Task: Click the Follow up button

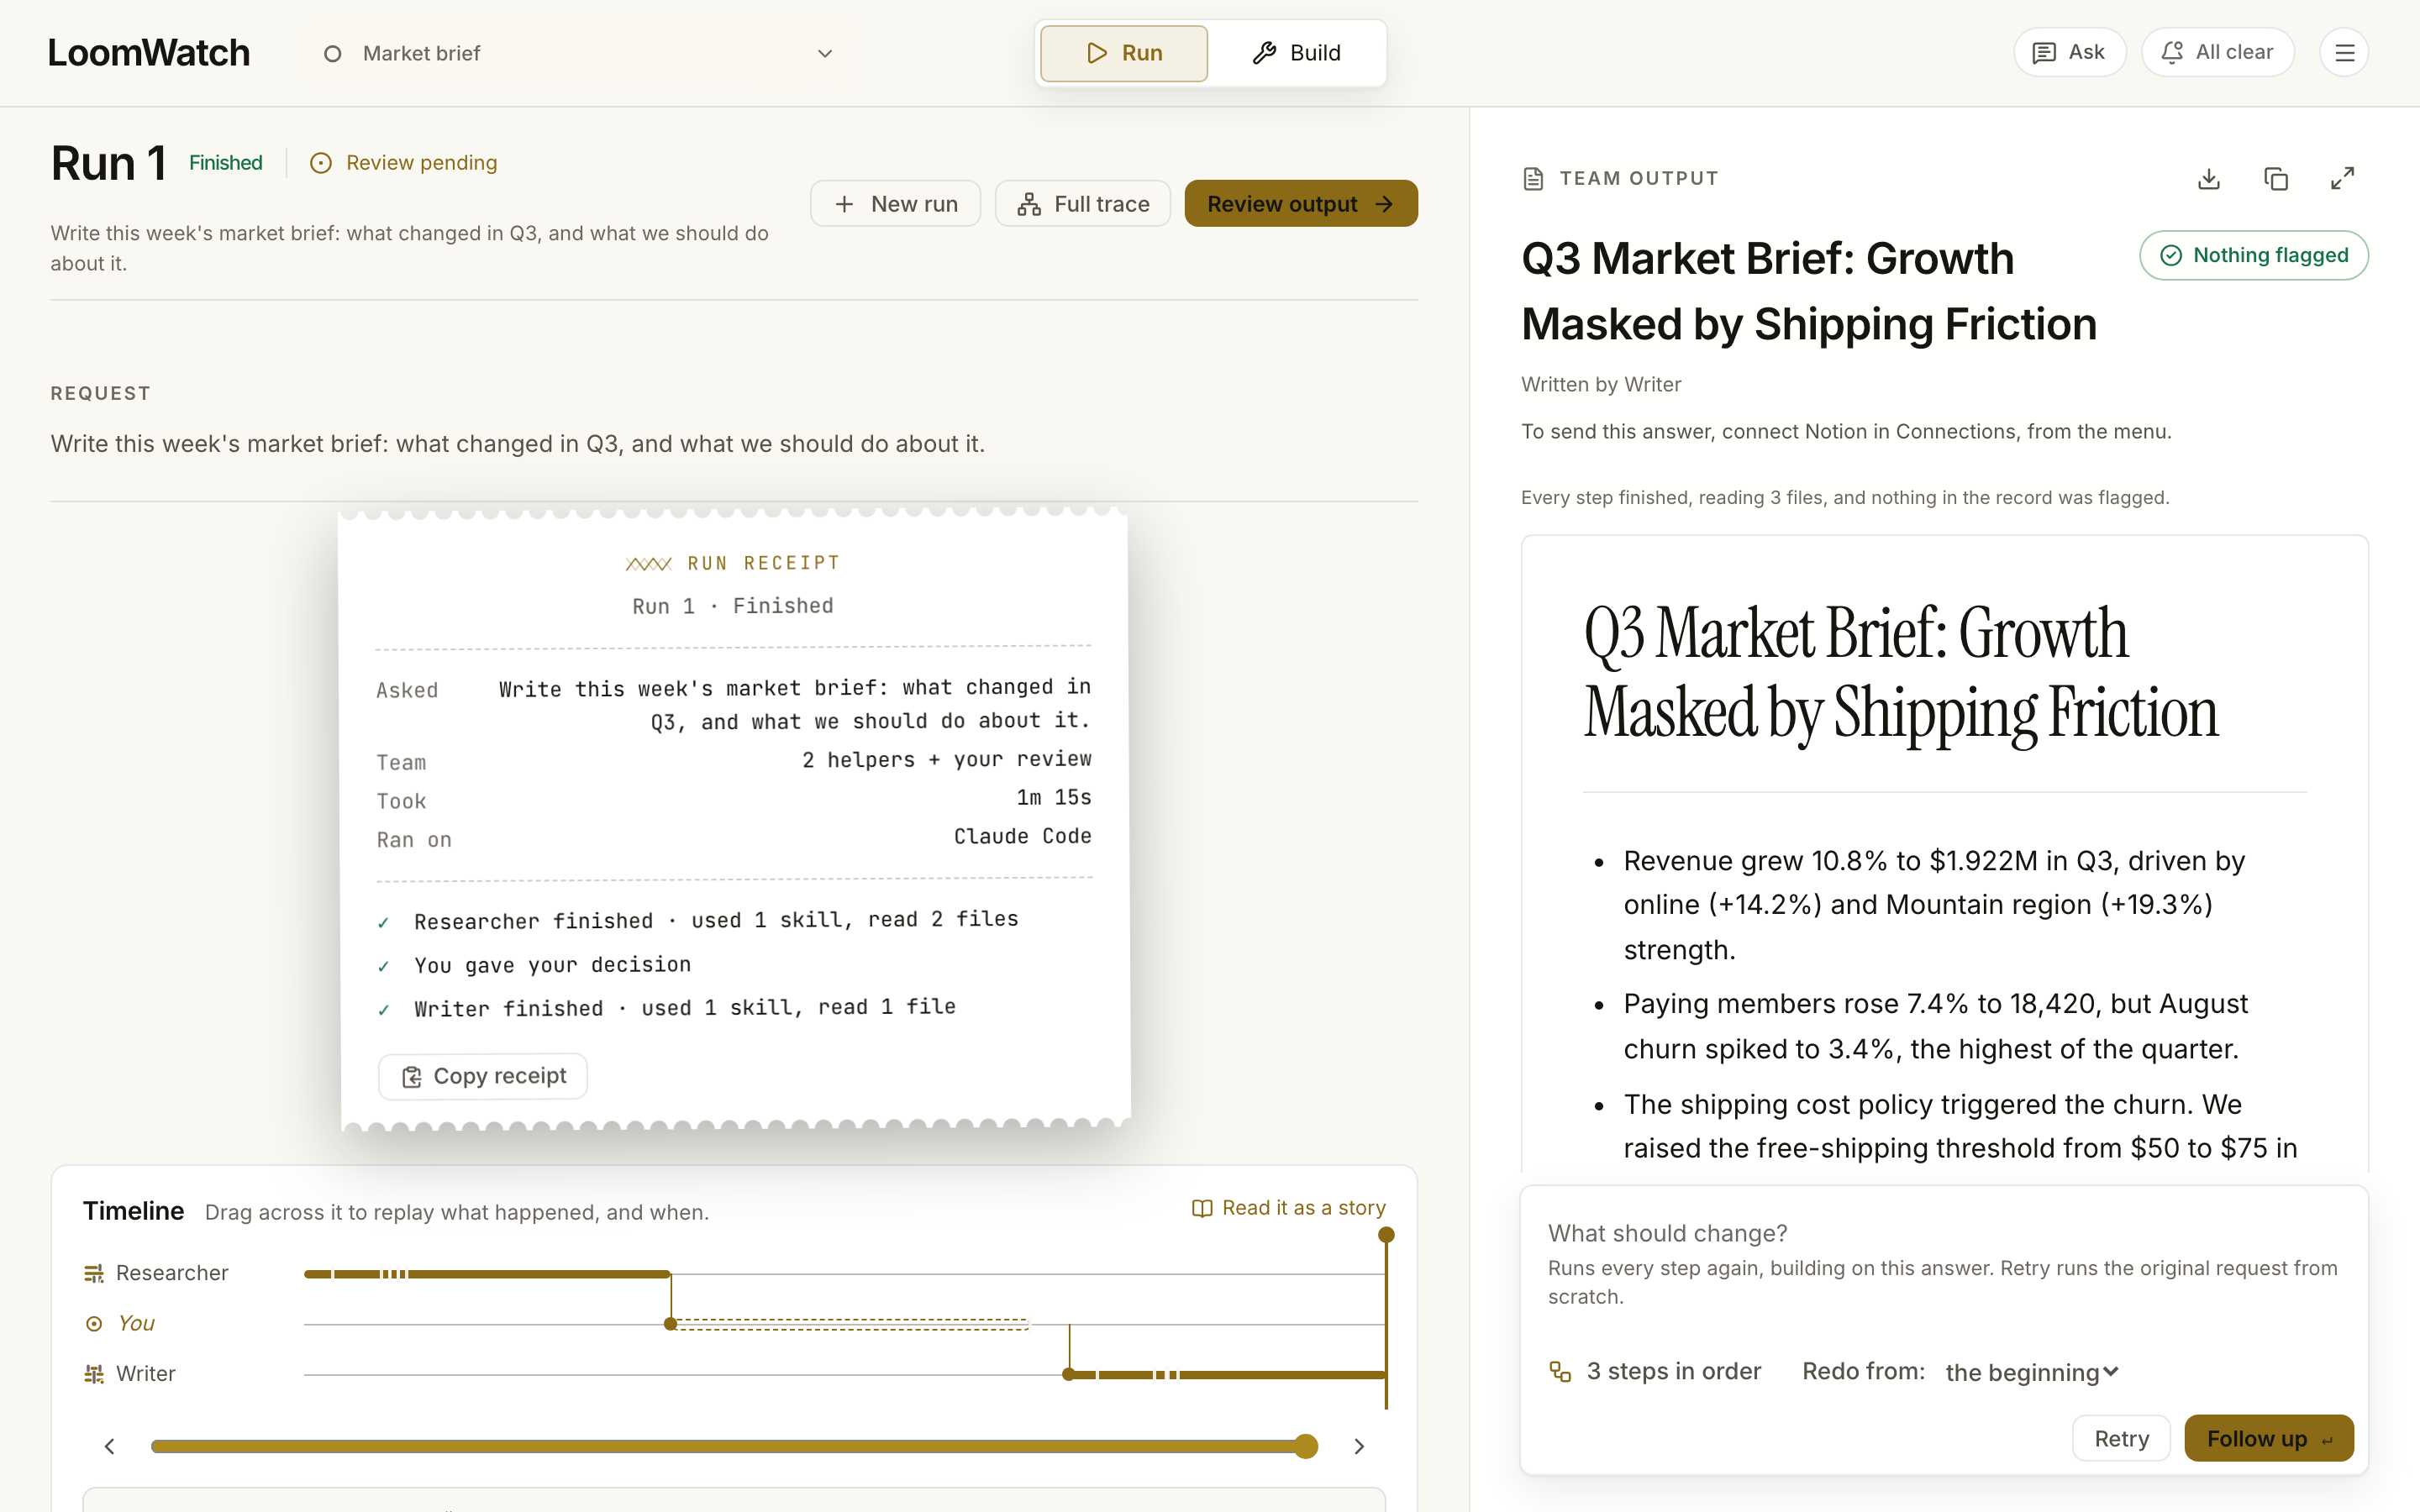Action: (2269, 1438)
